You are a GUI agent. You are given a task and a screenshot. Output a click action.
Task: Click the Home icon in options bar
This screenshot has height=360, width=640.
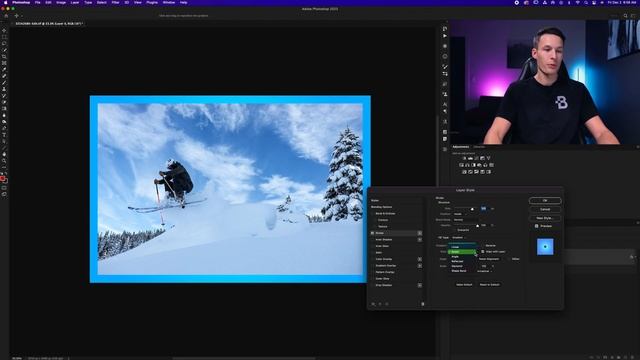tap(6, 16)
